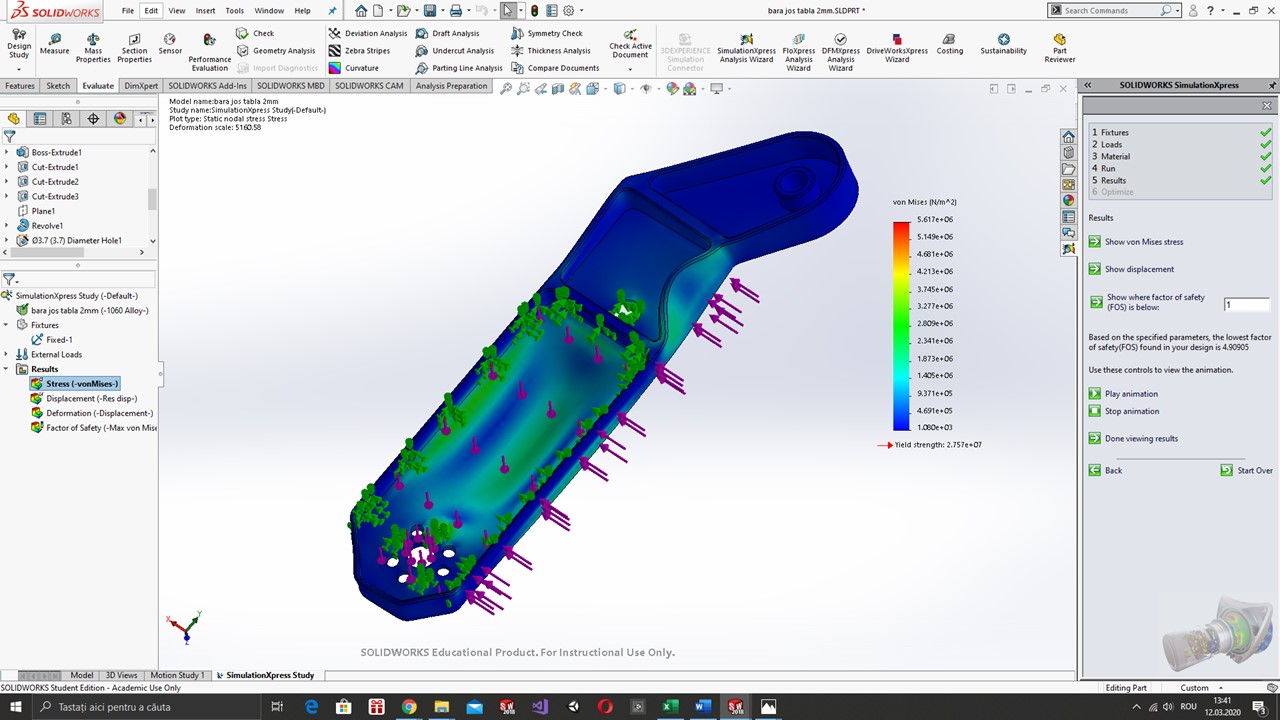Expand the Revolve1 feature
The image size is (1280, 720).
(x=7, y=226)
